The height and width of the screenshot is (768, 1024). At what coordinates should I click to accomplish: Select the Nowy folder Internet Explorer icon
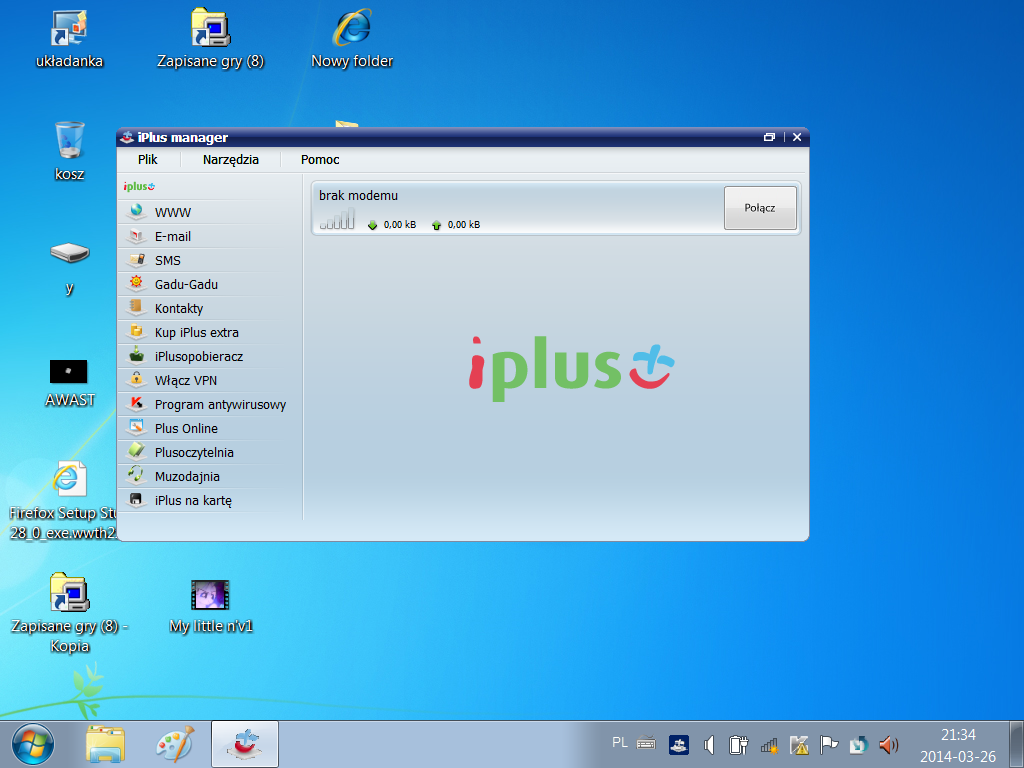click(x=352, y=39)
